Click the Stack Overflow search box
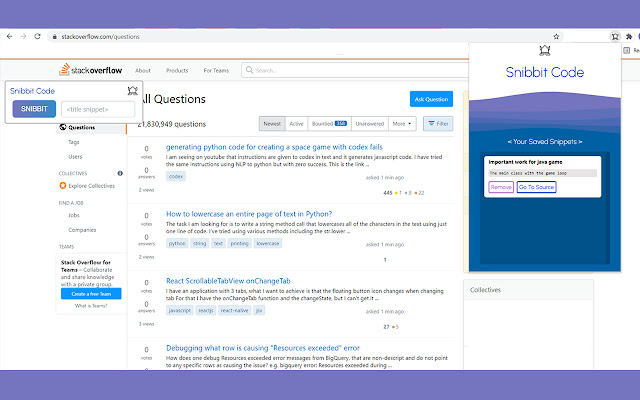The height and width of the screenshot is (400, 640). (x=355, y=70)
